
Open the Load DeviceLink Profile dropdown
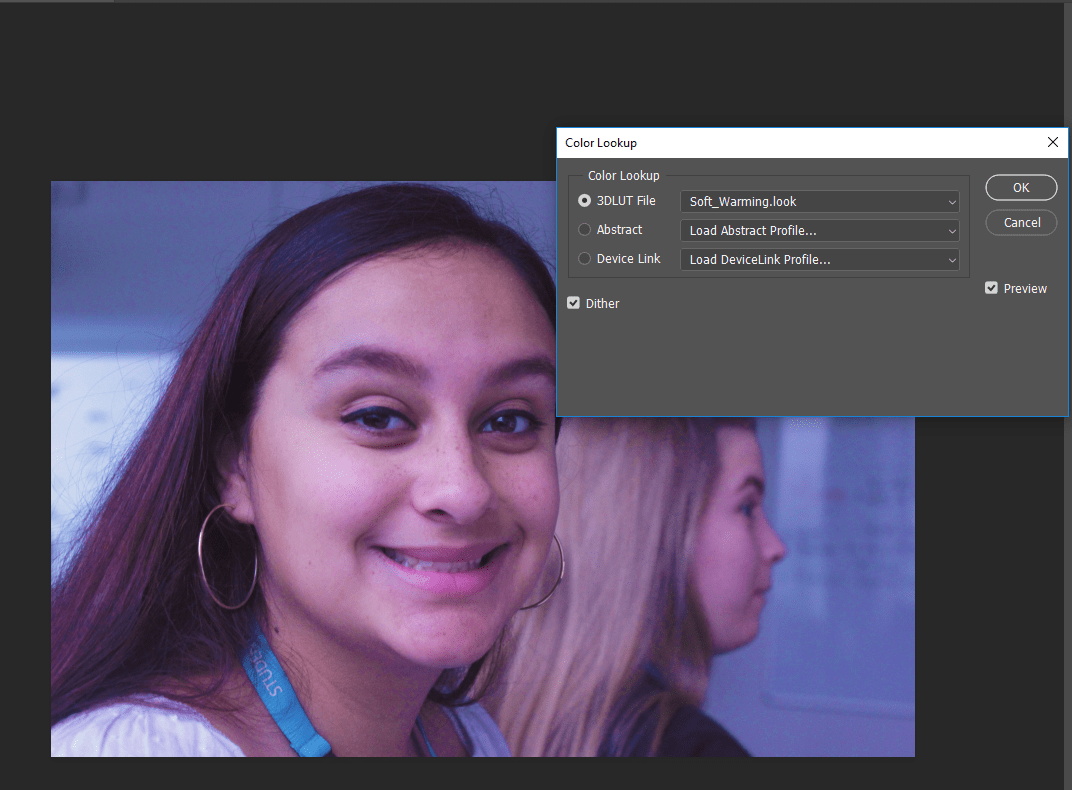(x=818, y=260)
